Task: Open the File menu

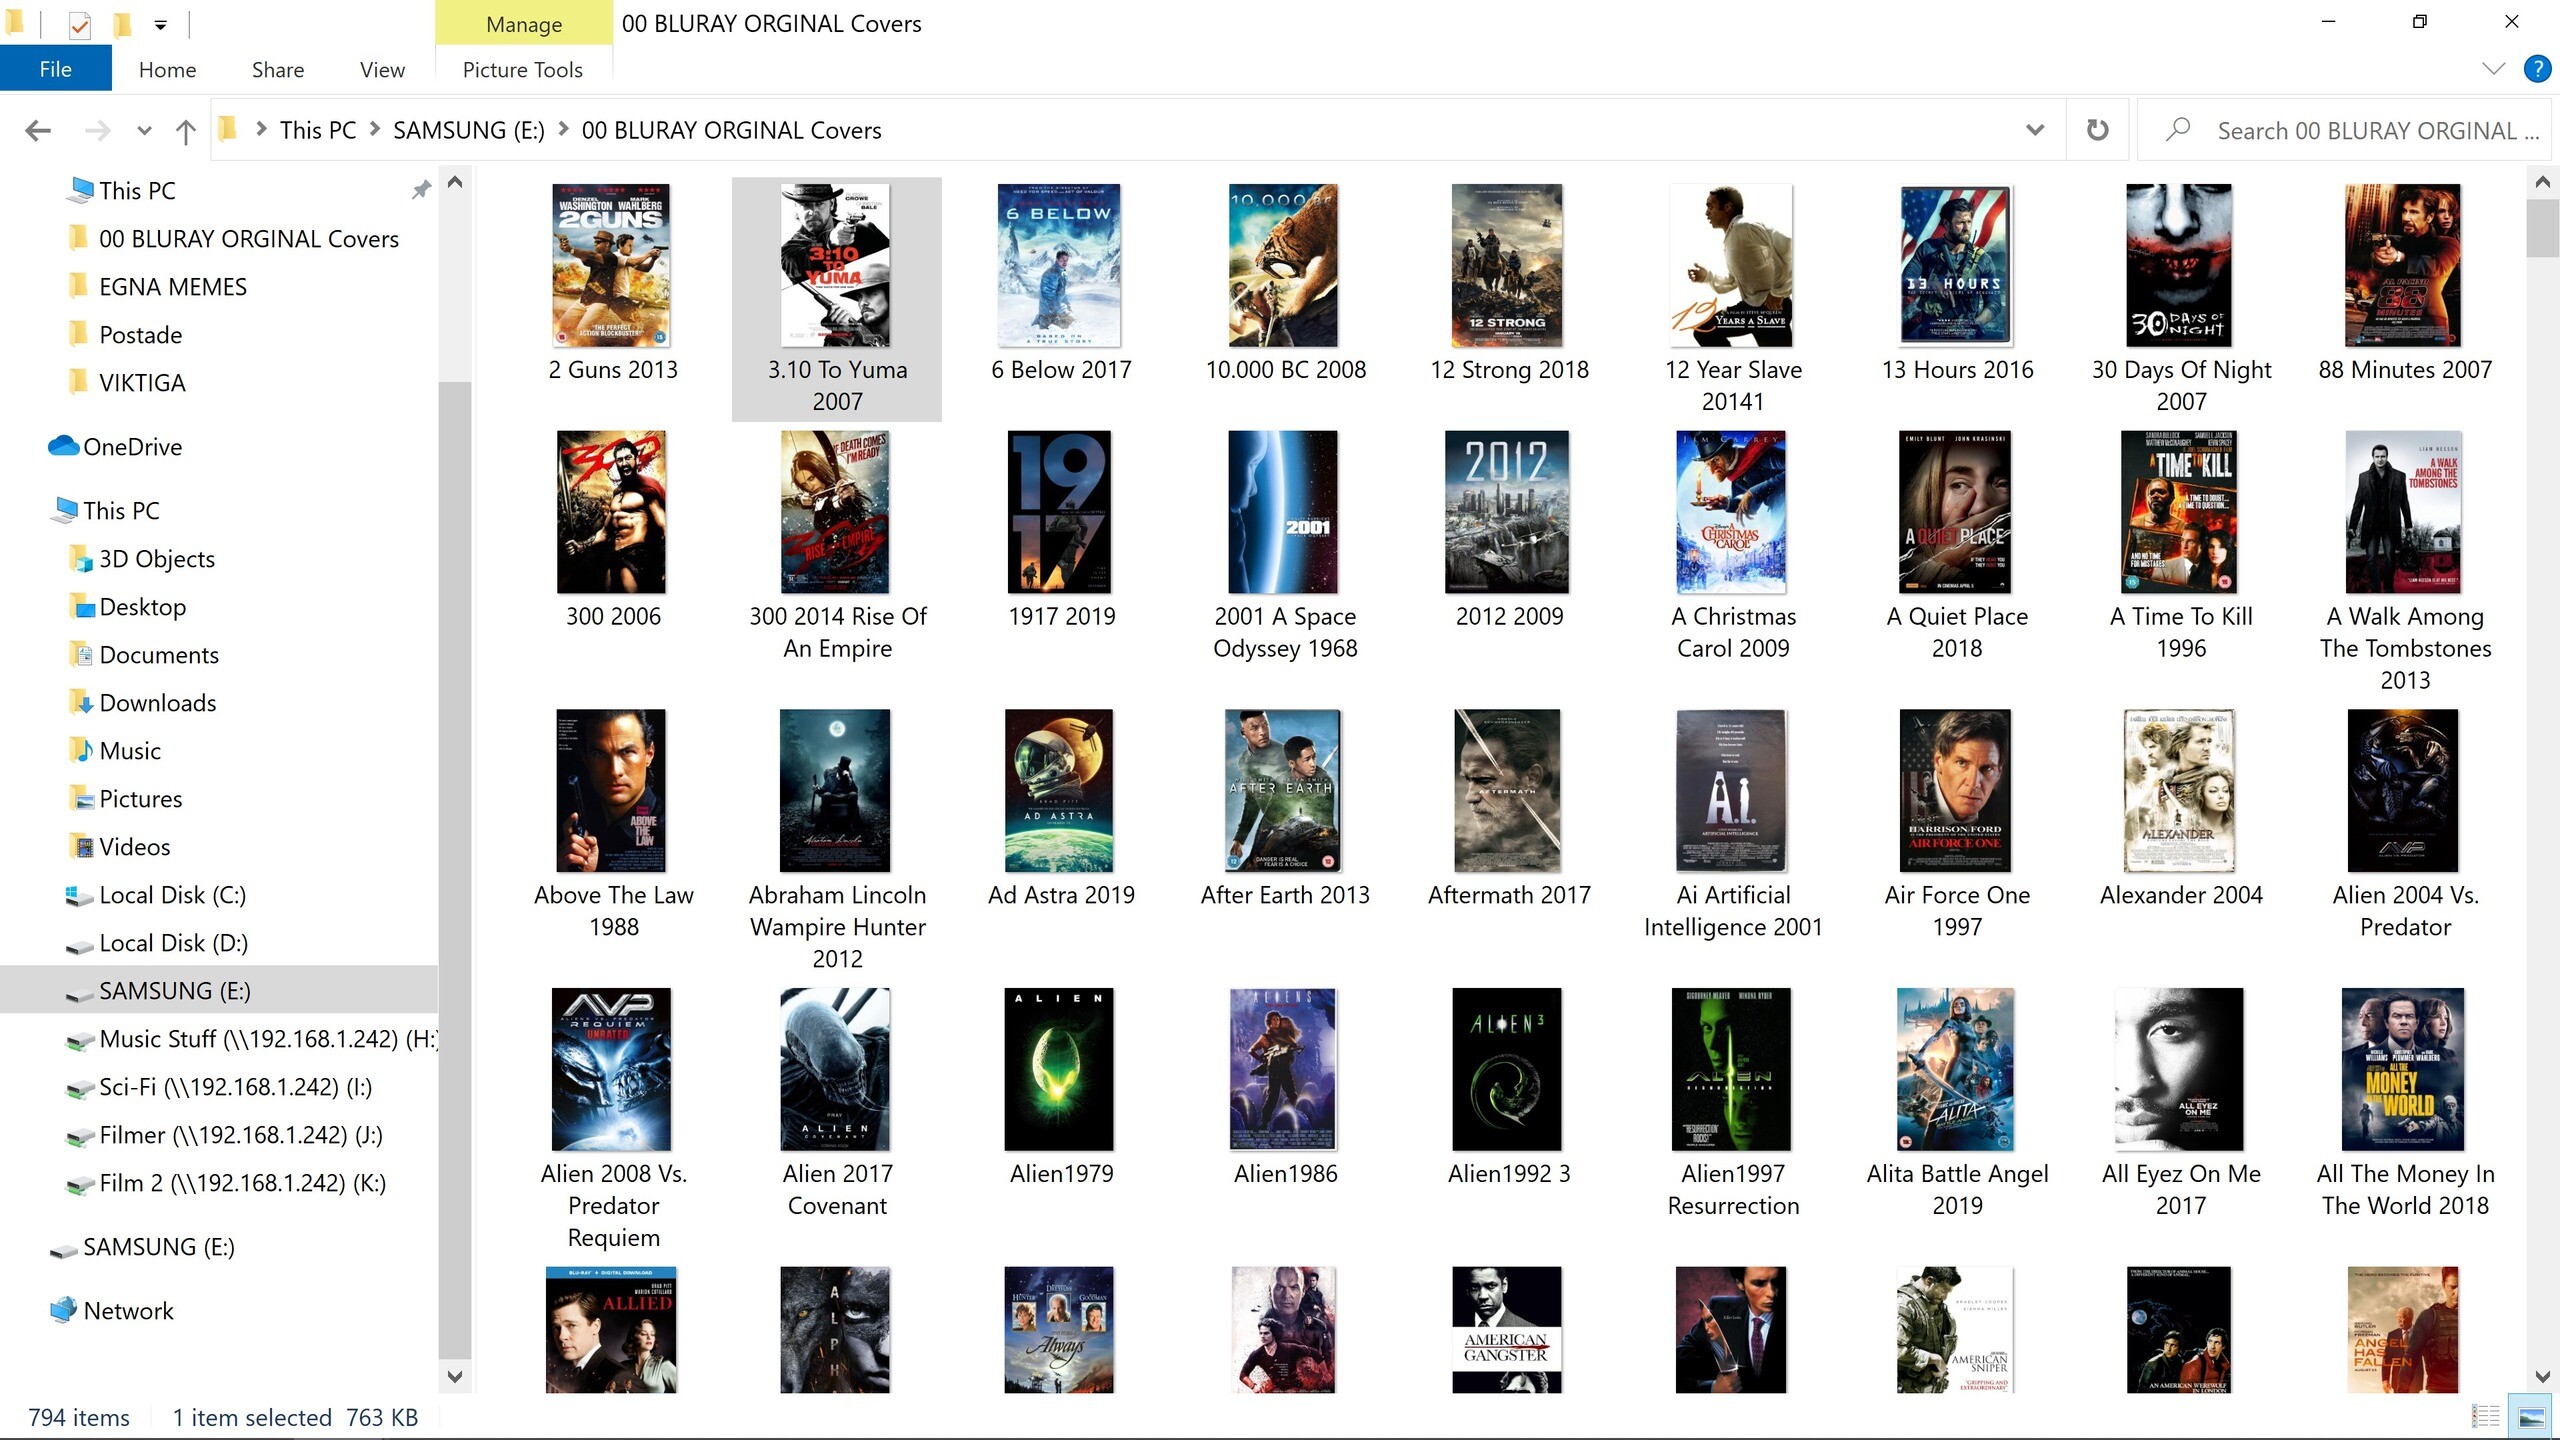Action: [55, 69]
